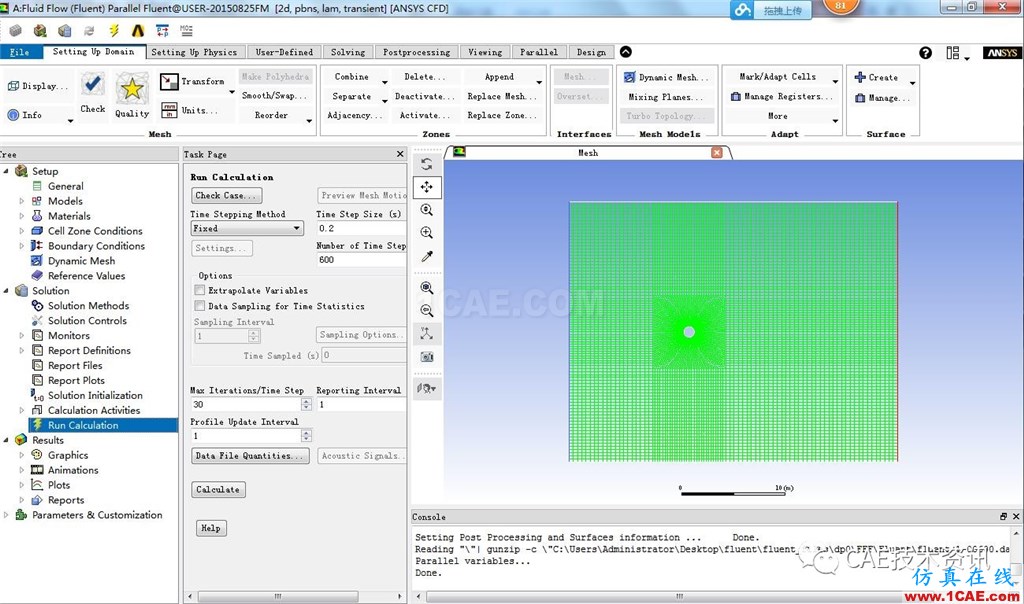The width and height of the screenshot is (1024, 604).
Task: Click the Task Page horizontal scrollbar
Action: pyautogui.click(x=278, y=596)
